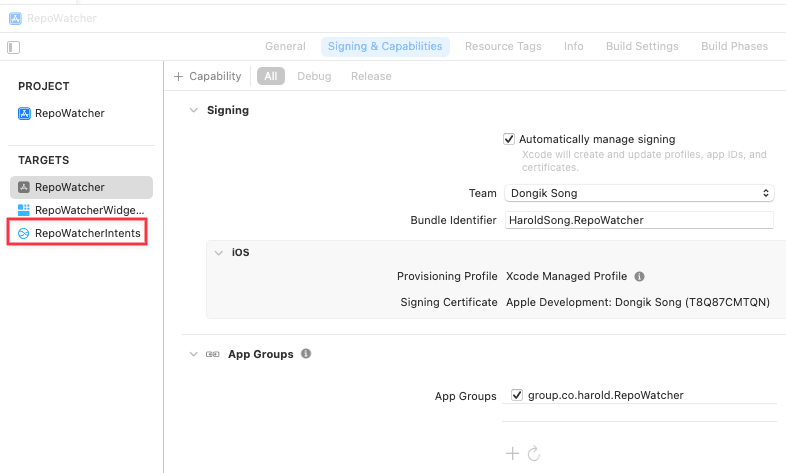Screen dimensions: 786x473
Task: Toggle Automatically manage signing checkbox
Action: (509, 139)
